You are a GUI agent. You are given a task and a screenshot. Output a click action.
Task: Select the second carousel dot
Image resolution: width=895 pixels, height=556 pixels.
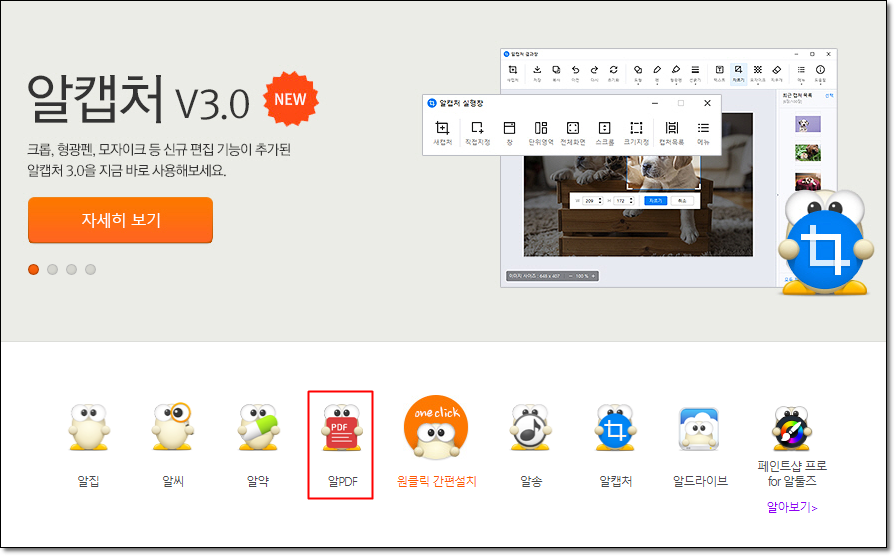(53, 269)
